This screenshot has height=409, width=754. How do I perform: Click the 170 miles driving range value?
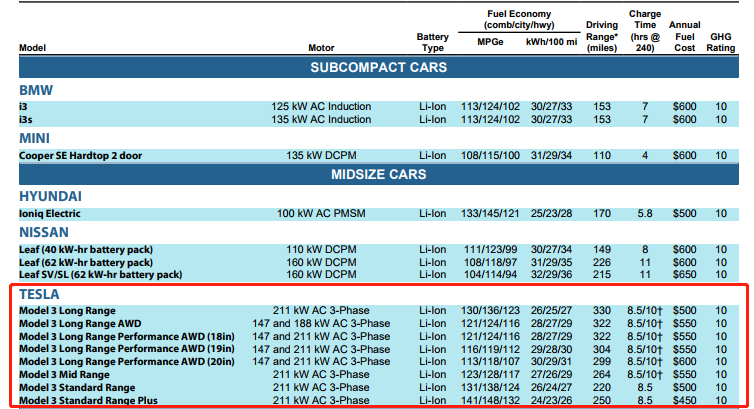pos(602,213)
